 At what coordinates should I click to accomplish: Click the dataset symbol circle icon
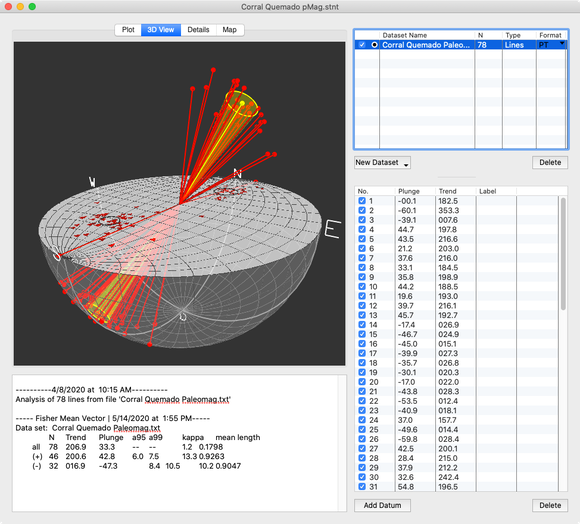point(374,45)
